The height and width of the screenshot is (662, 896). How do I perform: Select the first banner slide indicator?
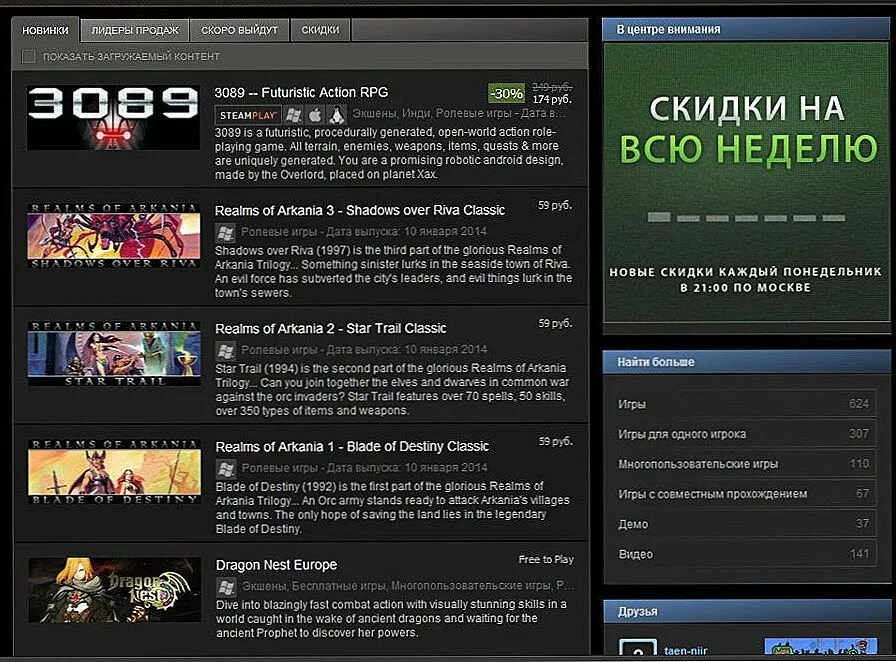659,217
